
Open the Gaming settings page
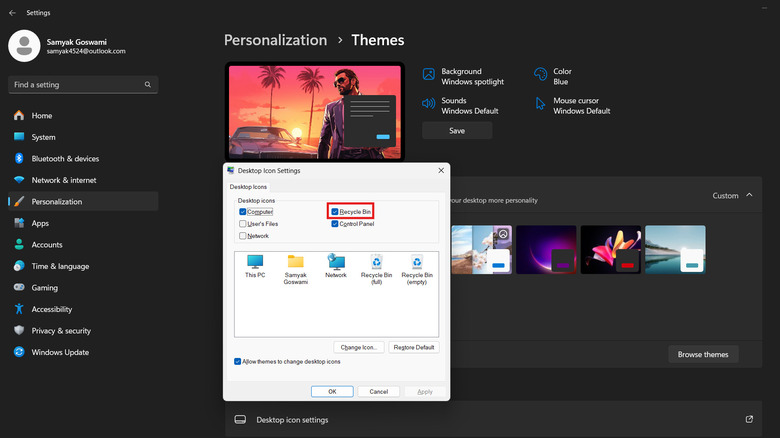[x=46, y=287]
